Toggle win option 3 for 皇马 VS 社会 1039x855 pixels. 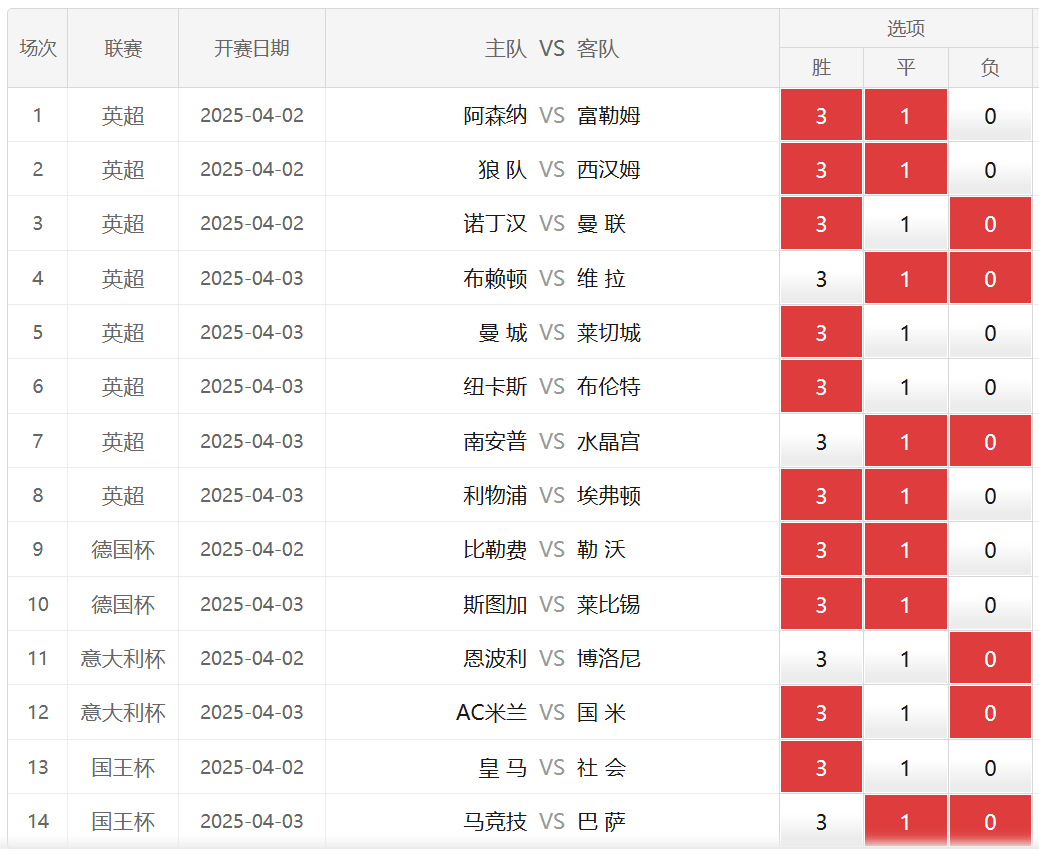(x=821, y=768)
